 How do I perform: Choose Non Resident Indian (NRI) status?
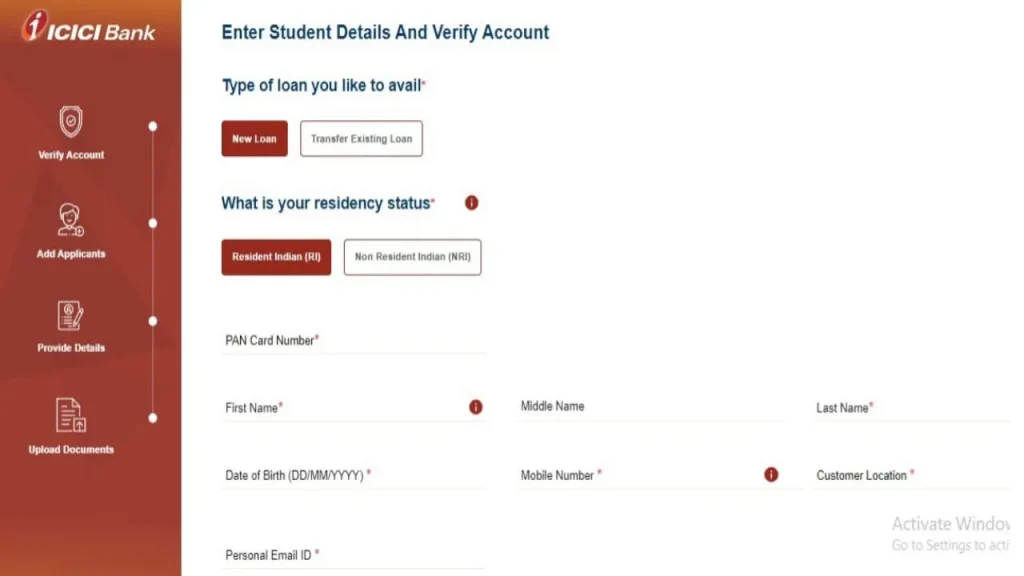pos(412,257)
